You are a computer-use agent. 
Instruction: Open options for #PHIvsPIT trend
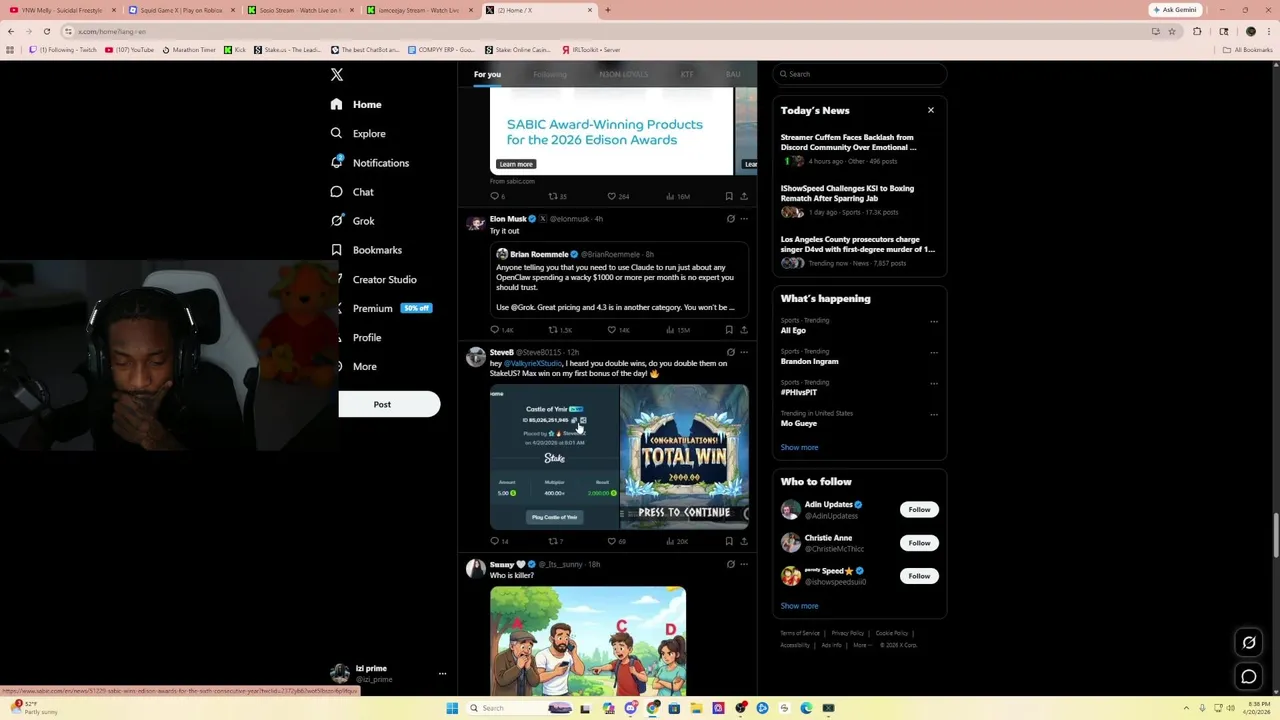click(x=934, y=383)
